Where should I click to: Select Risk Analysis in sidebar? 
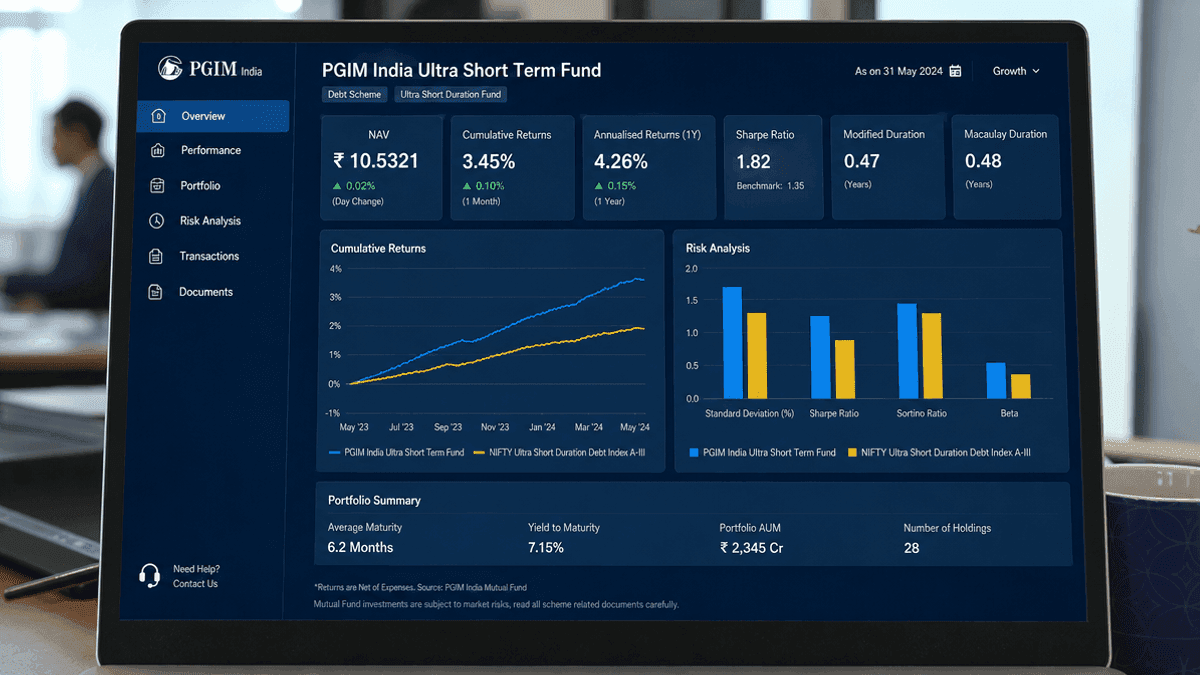click(212, 221)
